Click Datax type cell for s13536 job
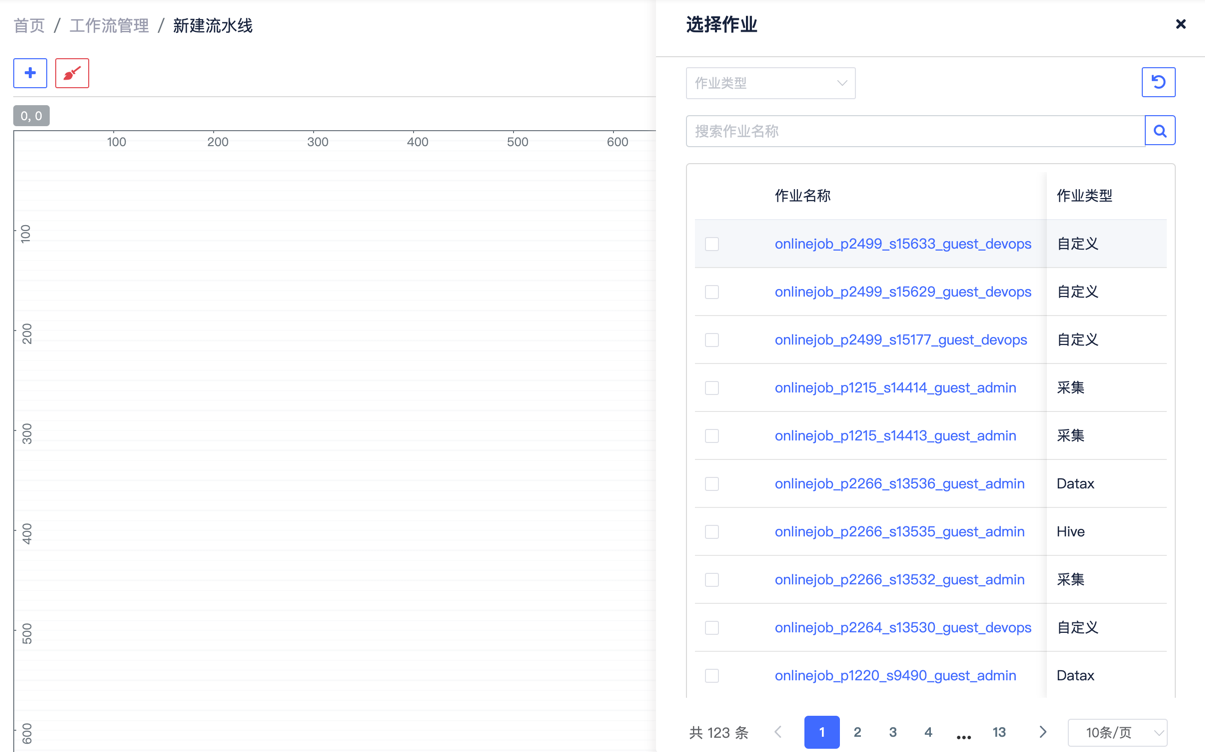Viewport: 1205px width, 752px height. click(x=1076, y=484)
